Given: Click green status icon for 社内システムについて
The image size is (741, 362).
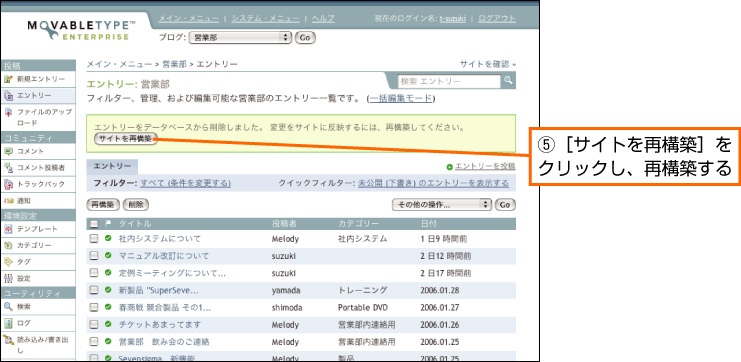Looking at the screenshot, I should pos(108,238).
